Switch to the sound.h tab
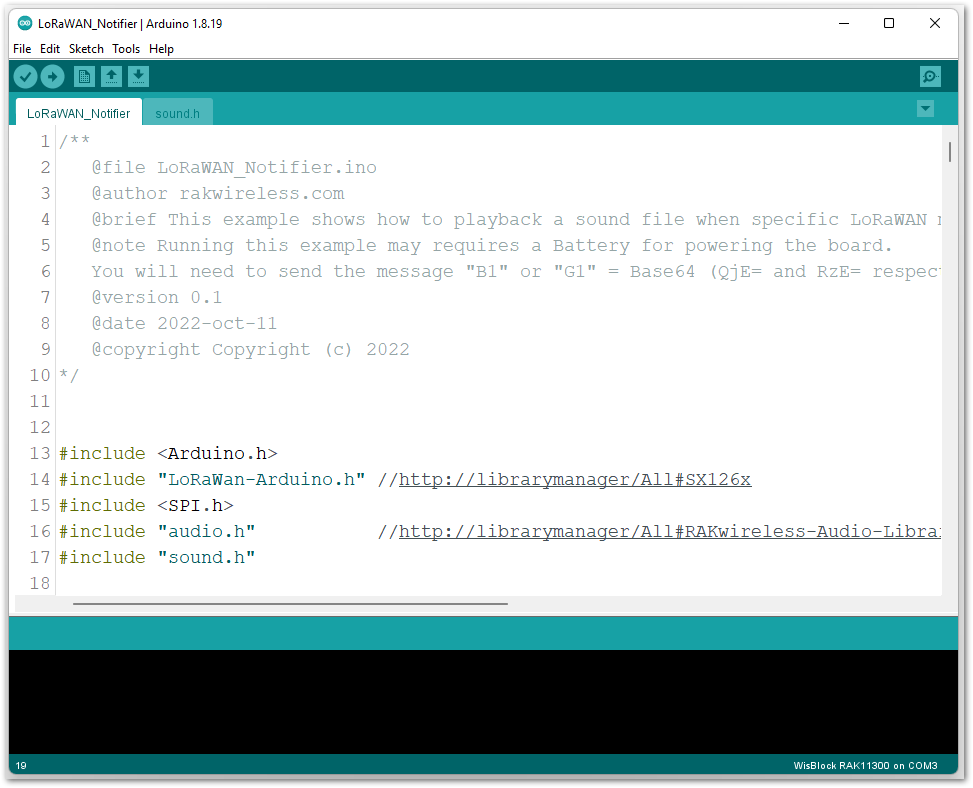The height and width of the screenshot is (788, 973). (177, 114)
